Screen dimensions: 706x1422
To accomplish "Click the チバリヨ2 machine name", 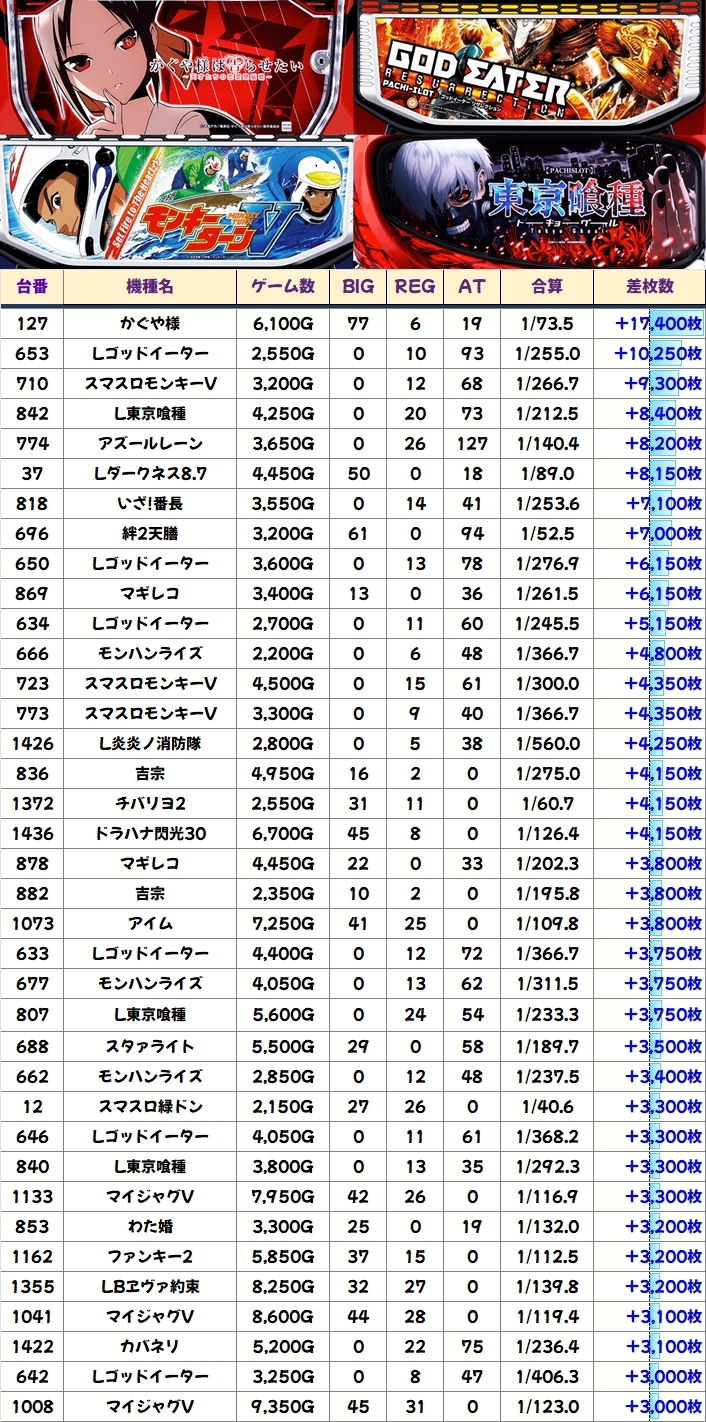I will (x=150, y=804).
